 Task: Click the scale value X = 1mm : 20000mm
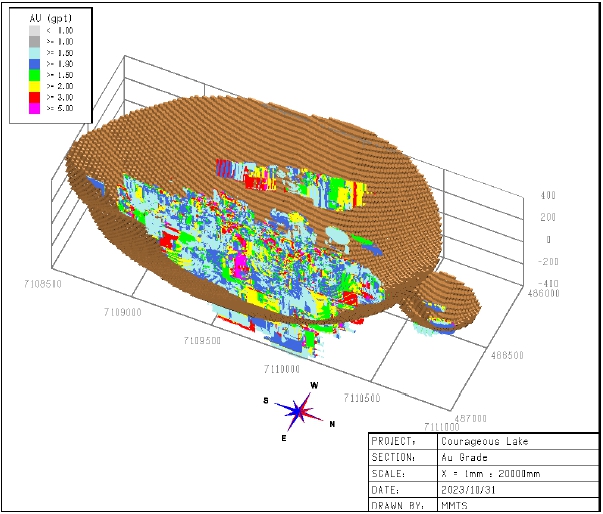489,474
